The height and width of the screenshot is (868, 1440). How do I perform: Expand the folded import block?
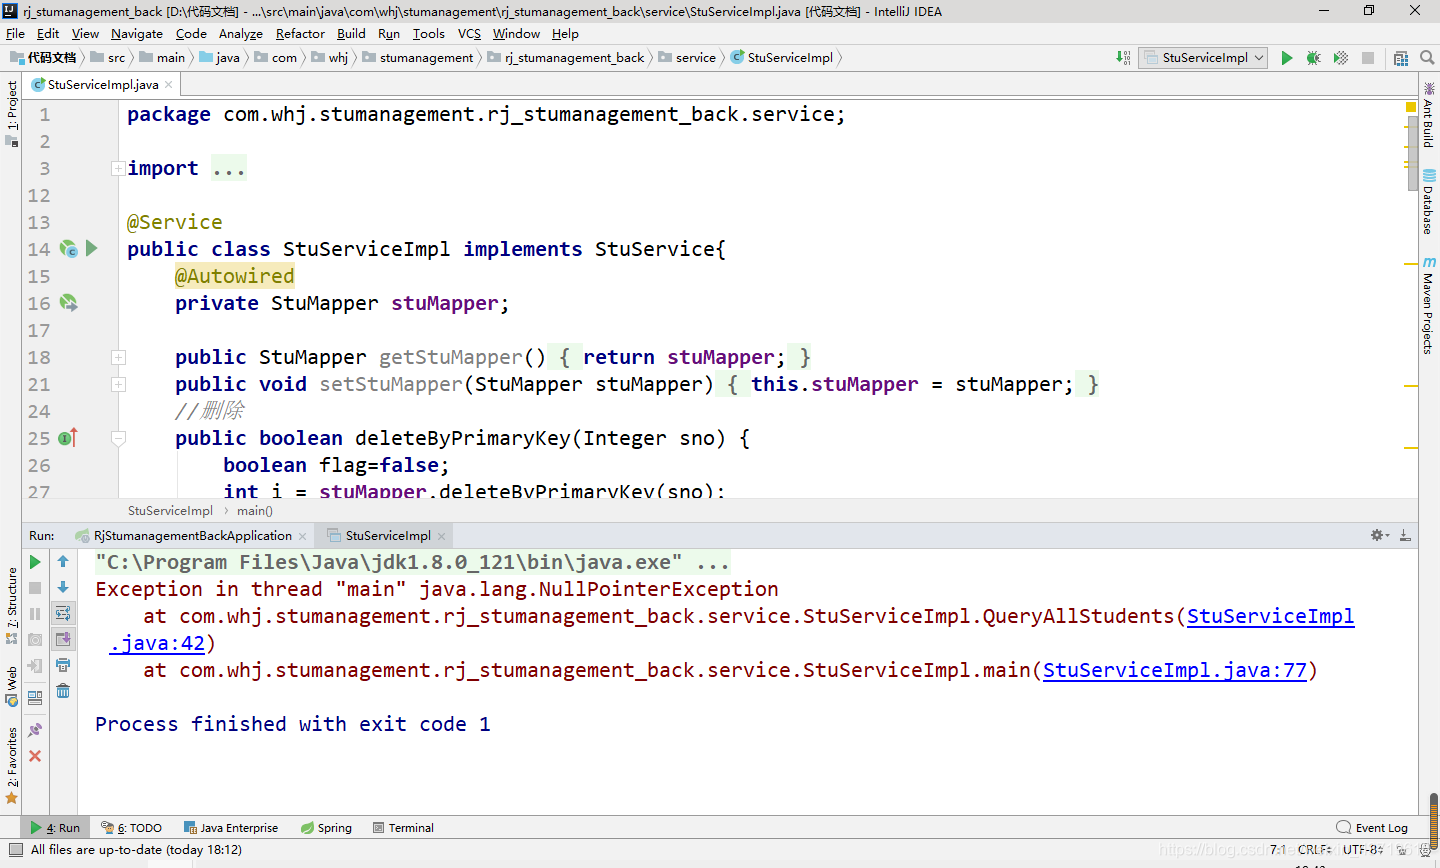(x=118, y=168)
